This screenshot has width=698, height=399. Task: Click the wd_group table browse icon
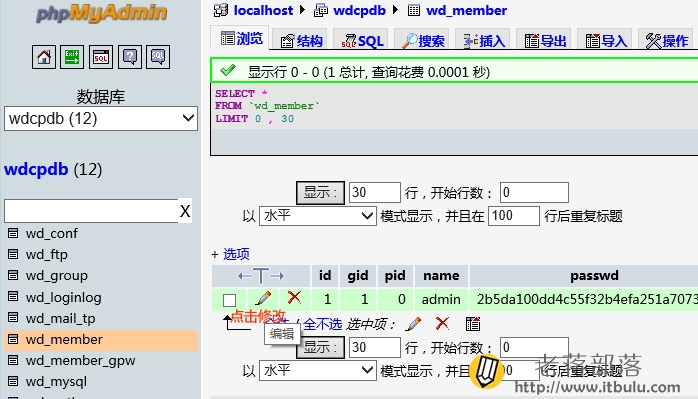(x=13, y=275)
